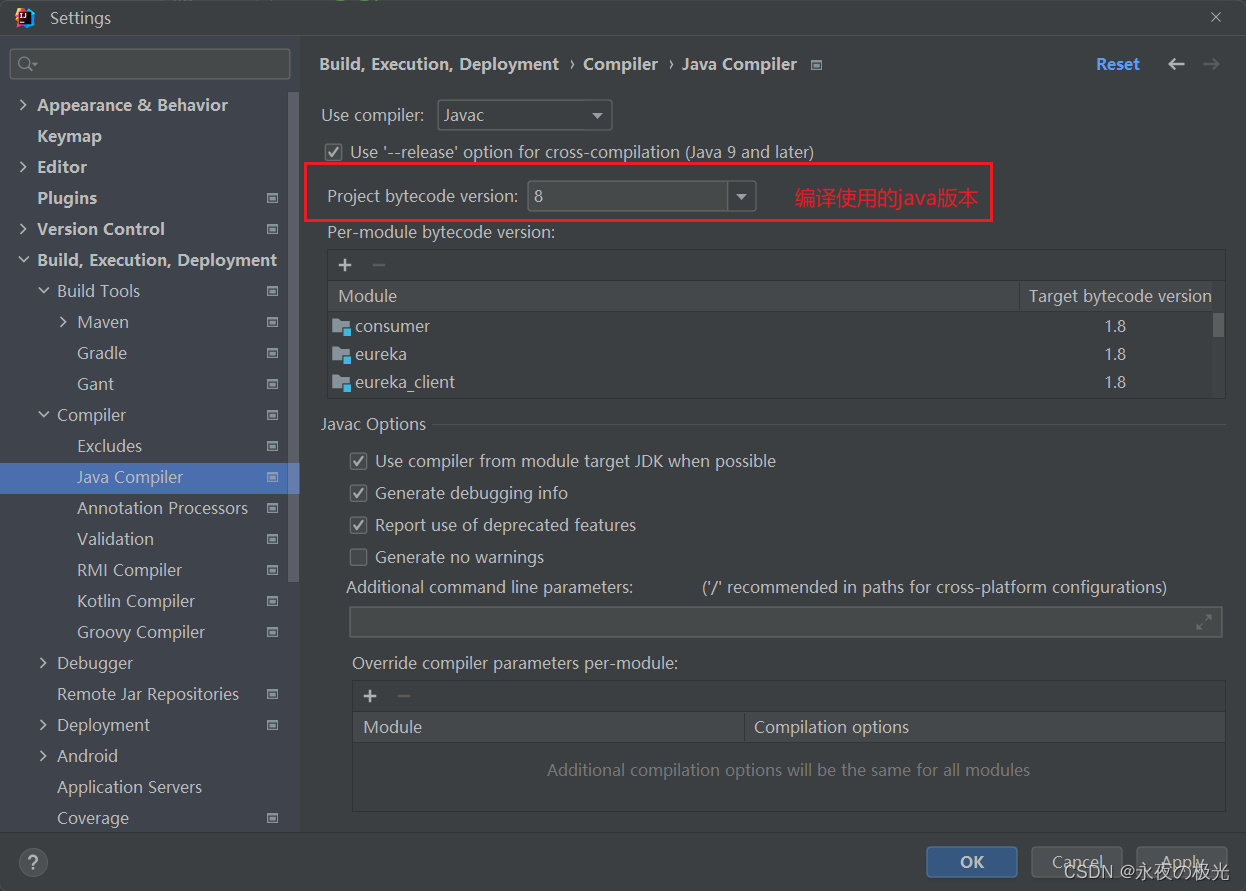Image resolution: width=1246 pixels, height=891 pixels.
Task: Open Annotation Processors settings
Action: pyautogui.click(x=162, y=508)
